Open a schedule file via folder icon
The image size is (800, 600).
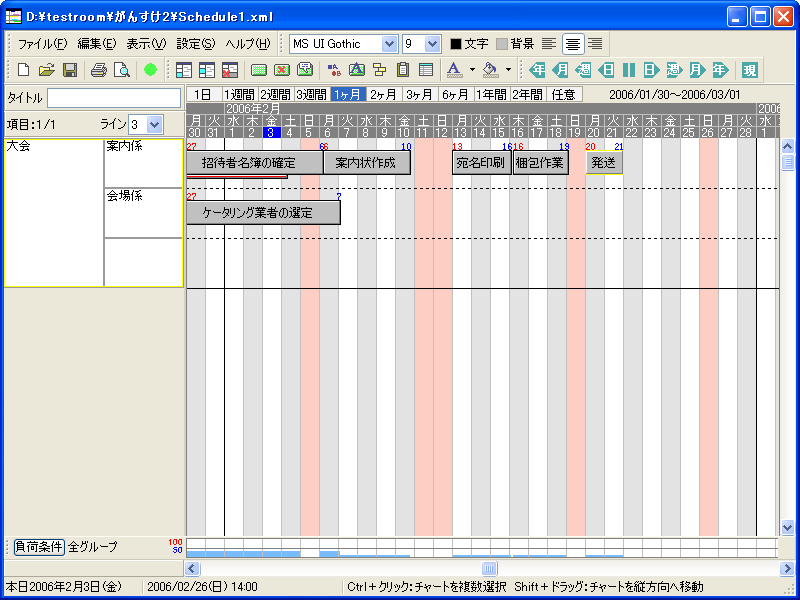[x=46, y=70]
